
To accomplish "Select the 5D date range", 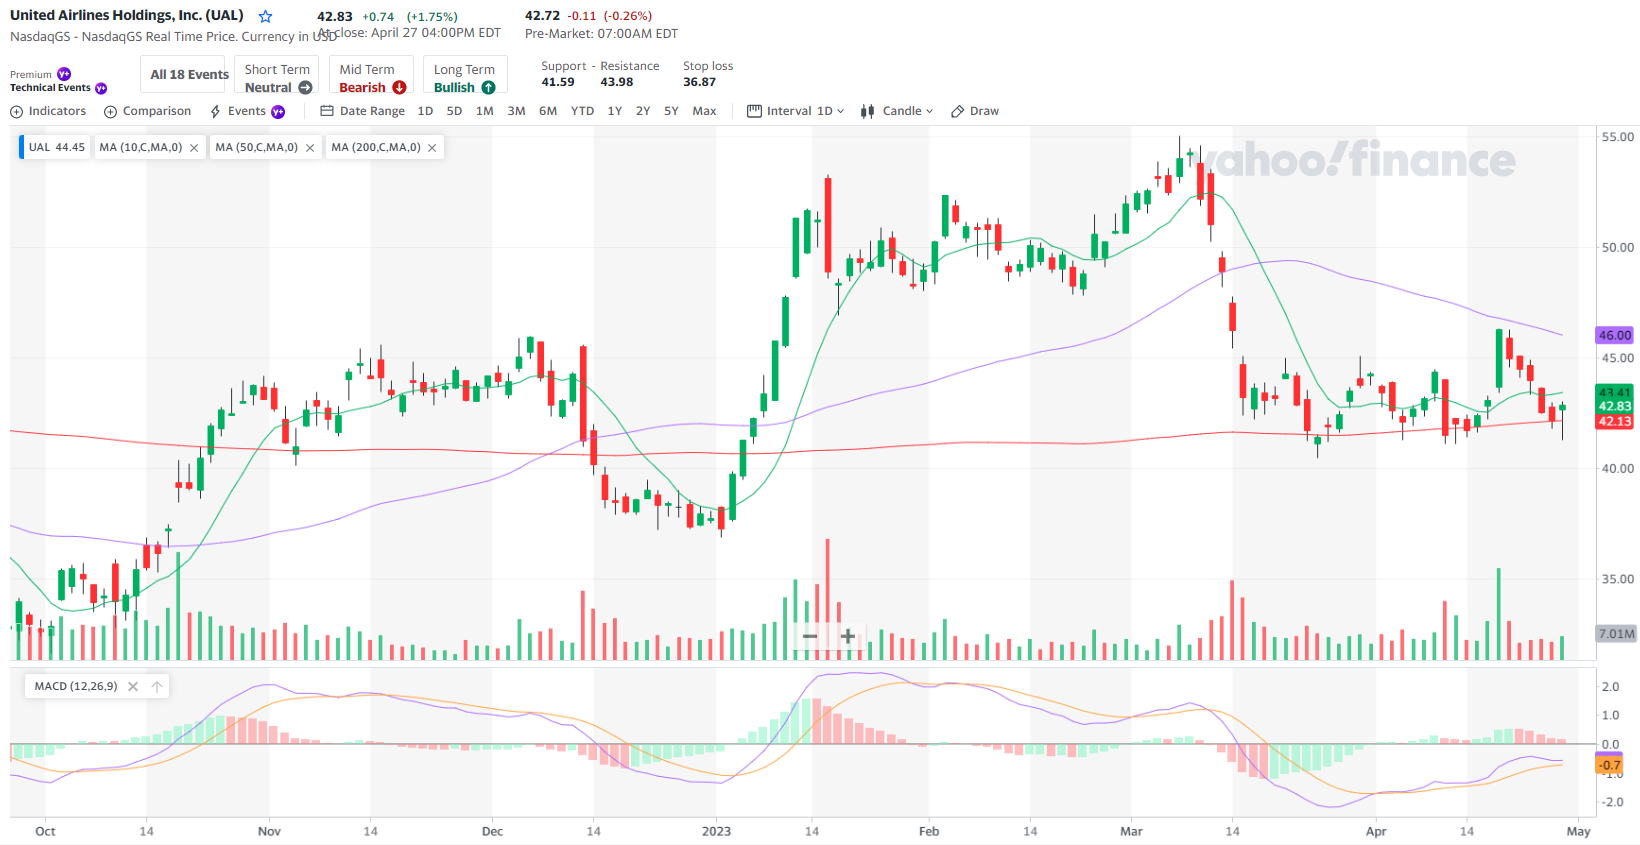I will point(454,111).
